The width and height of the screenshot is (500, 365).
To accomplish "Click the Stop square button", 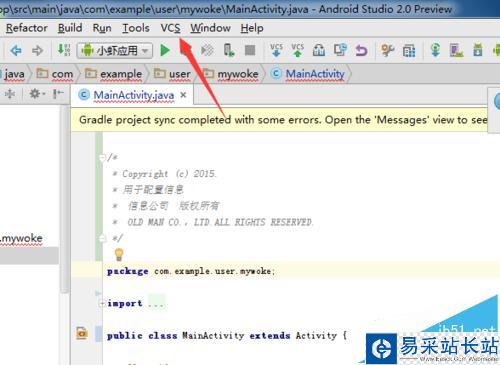I will pos(250,50).
